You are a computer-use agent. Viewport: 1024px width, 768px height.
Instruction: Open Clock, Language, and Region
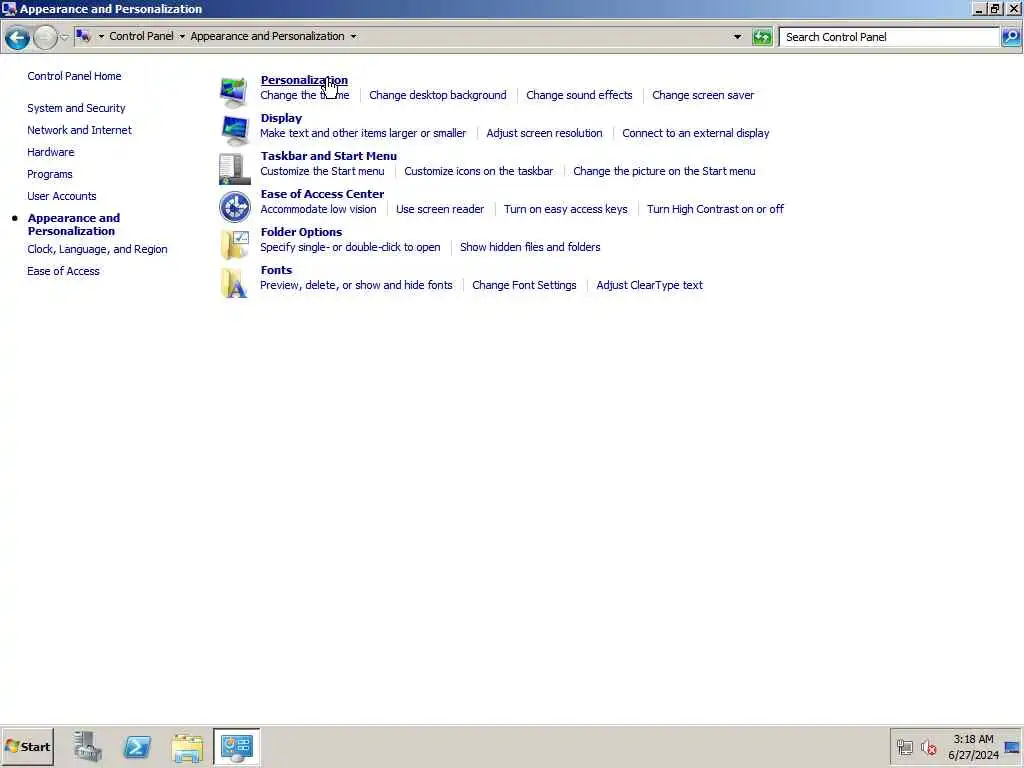tap(97, 249)
